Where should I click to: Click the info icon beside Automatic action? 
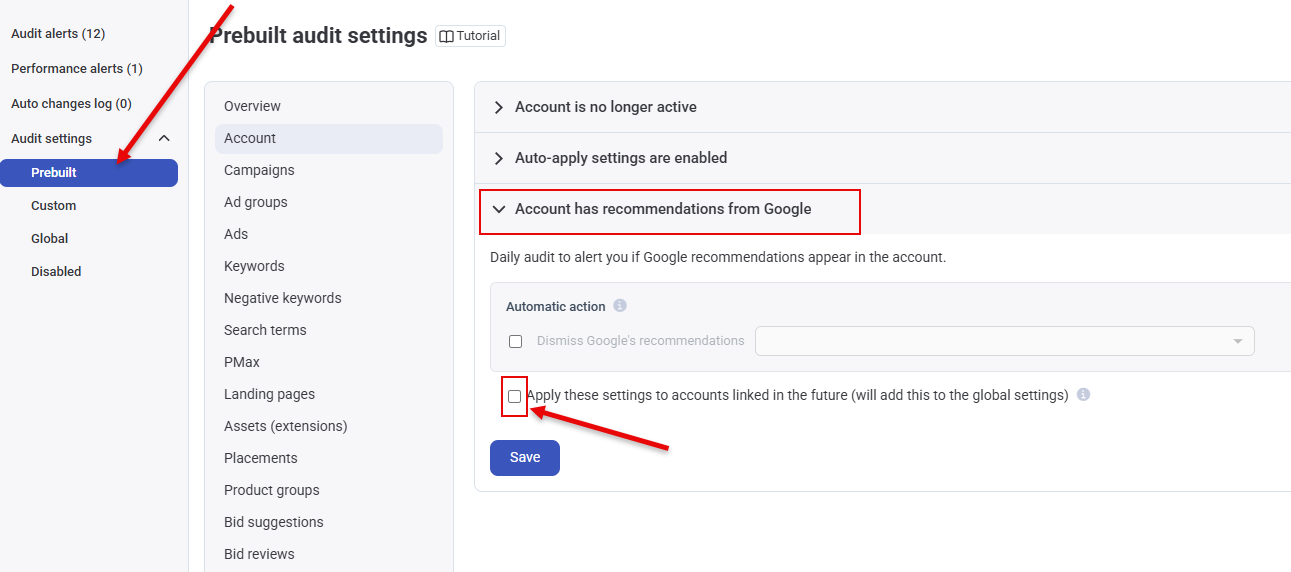620,306
